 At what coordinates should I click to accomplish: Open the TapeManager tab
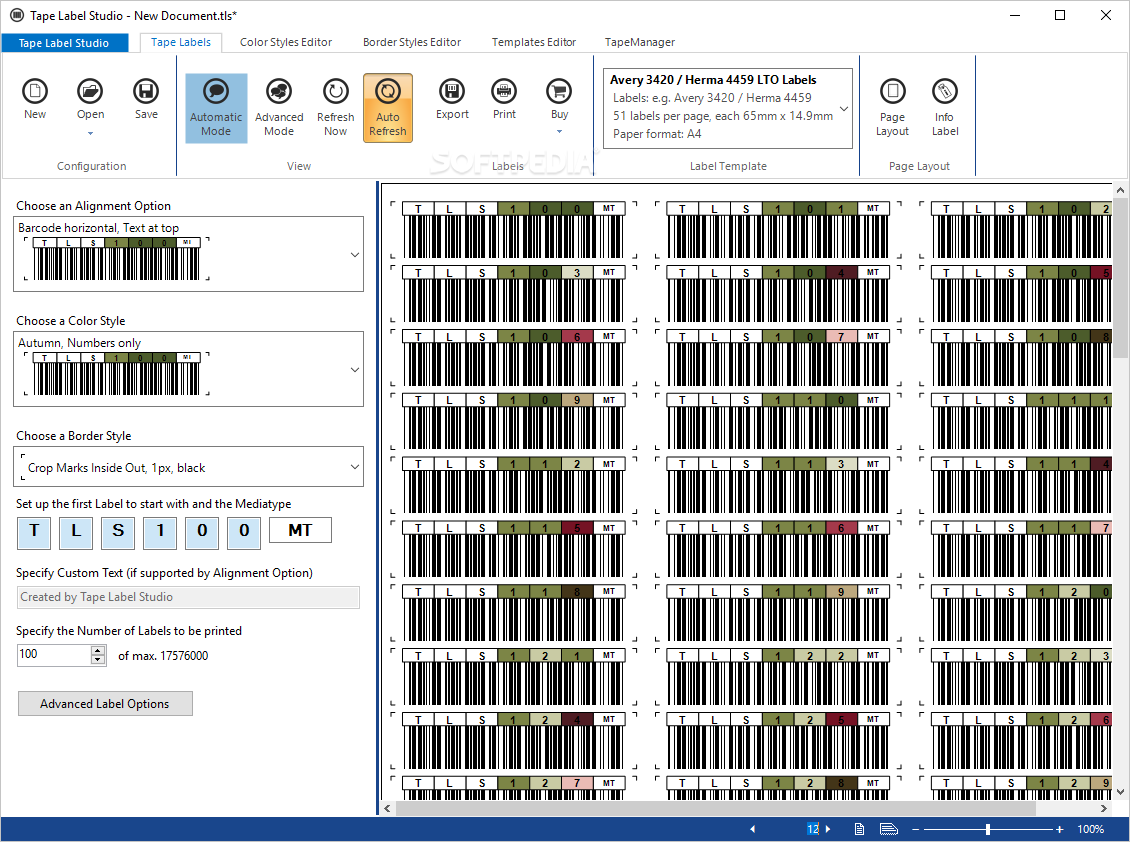pyautogui.click(x=640, y=43)
